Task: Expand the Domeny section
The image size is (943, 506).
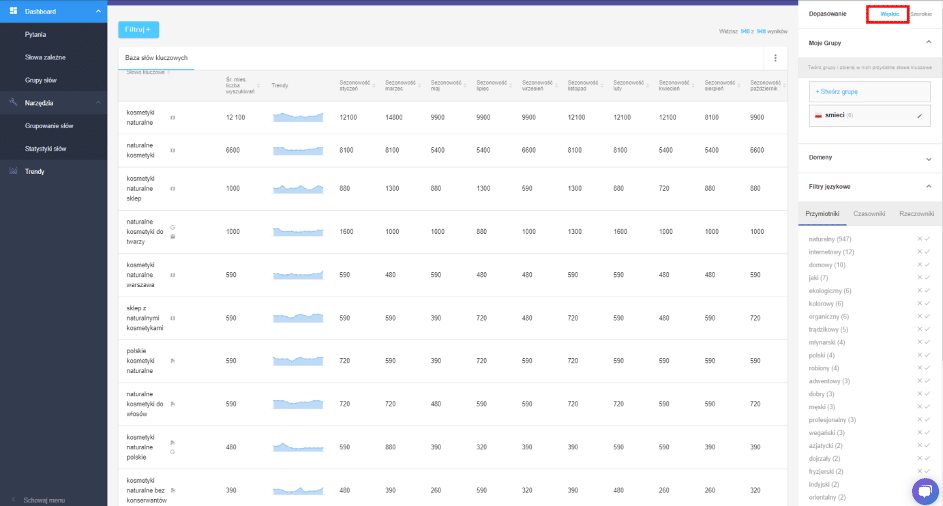Action: tap(928, 158)
